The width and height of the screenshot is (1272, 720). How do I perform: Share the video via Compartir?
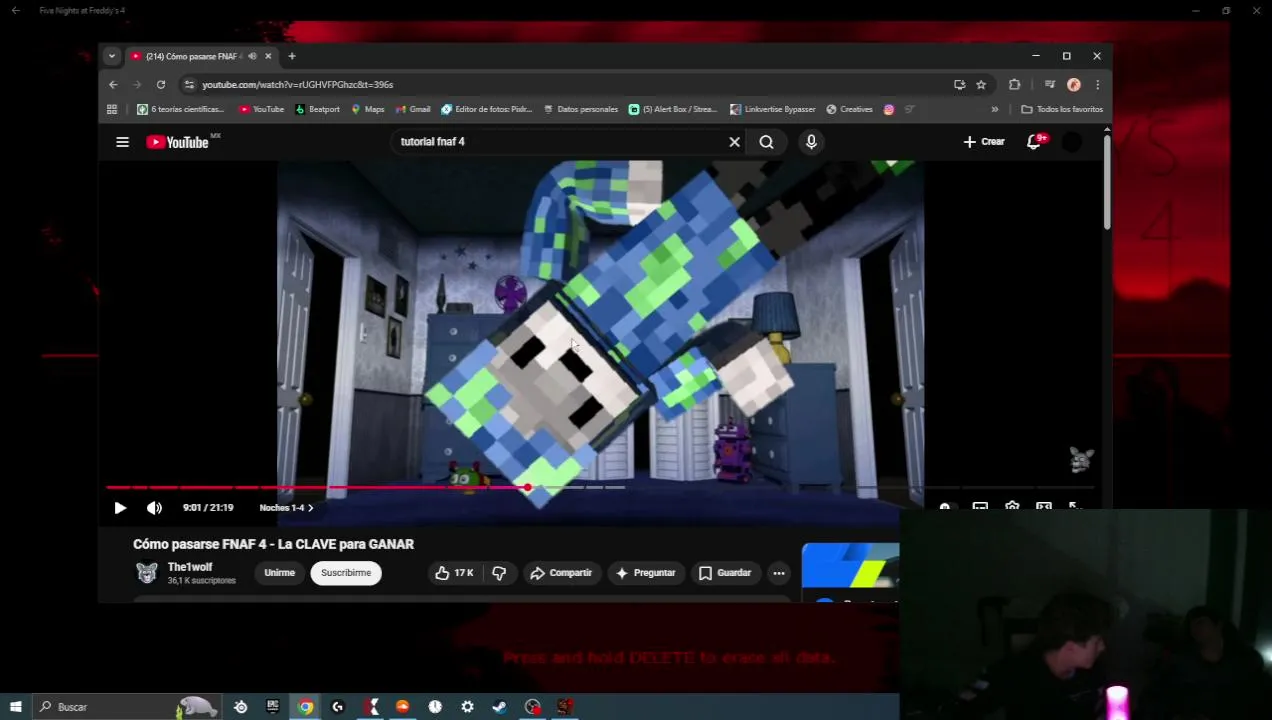561,573
